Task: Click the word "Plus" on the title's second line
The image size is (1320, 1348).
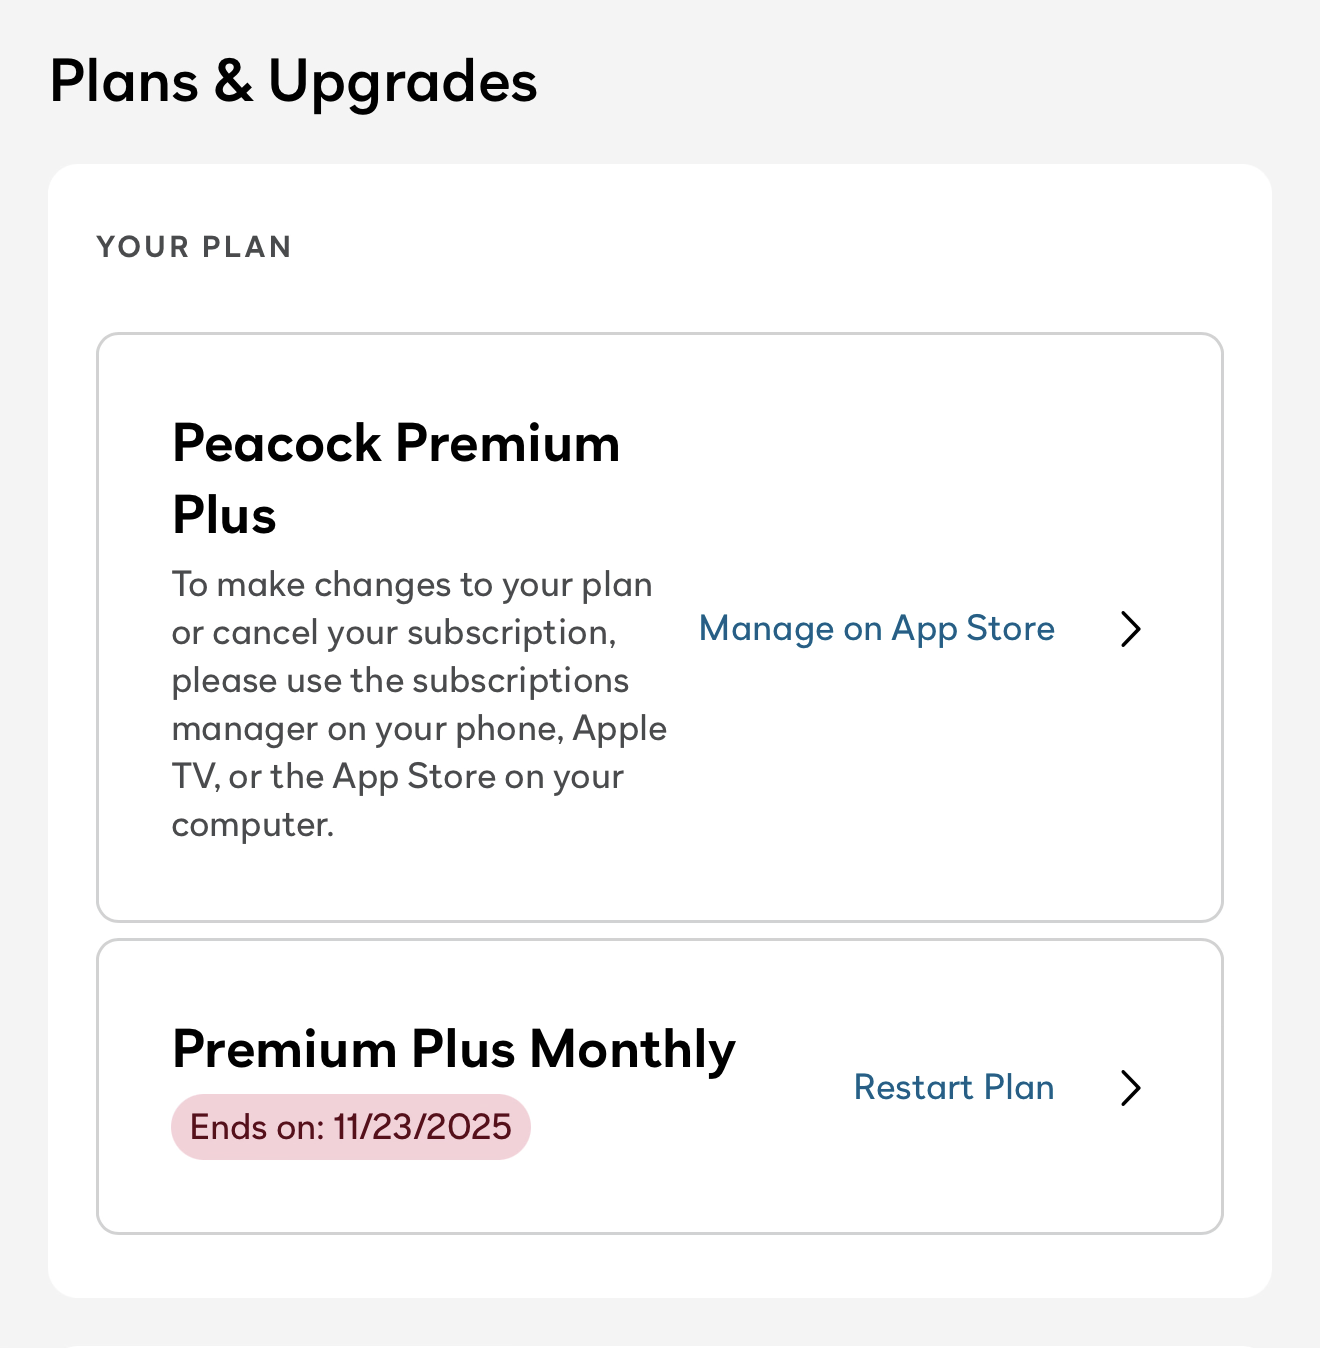Action: coord(224,516)
